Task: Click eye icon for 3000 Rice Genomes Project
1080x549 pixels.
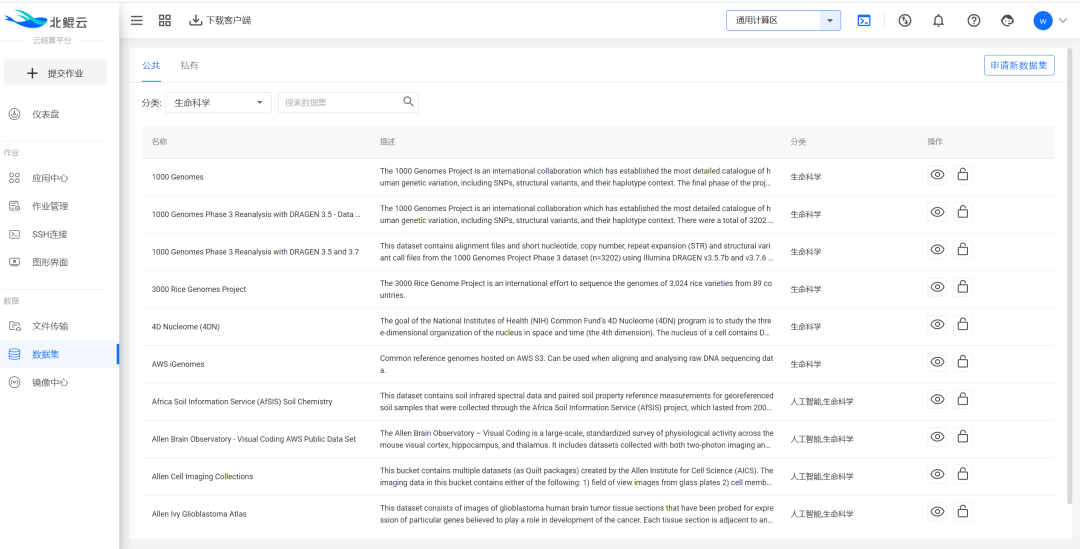Action: coord(937,287)
